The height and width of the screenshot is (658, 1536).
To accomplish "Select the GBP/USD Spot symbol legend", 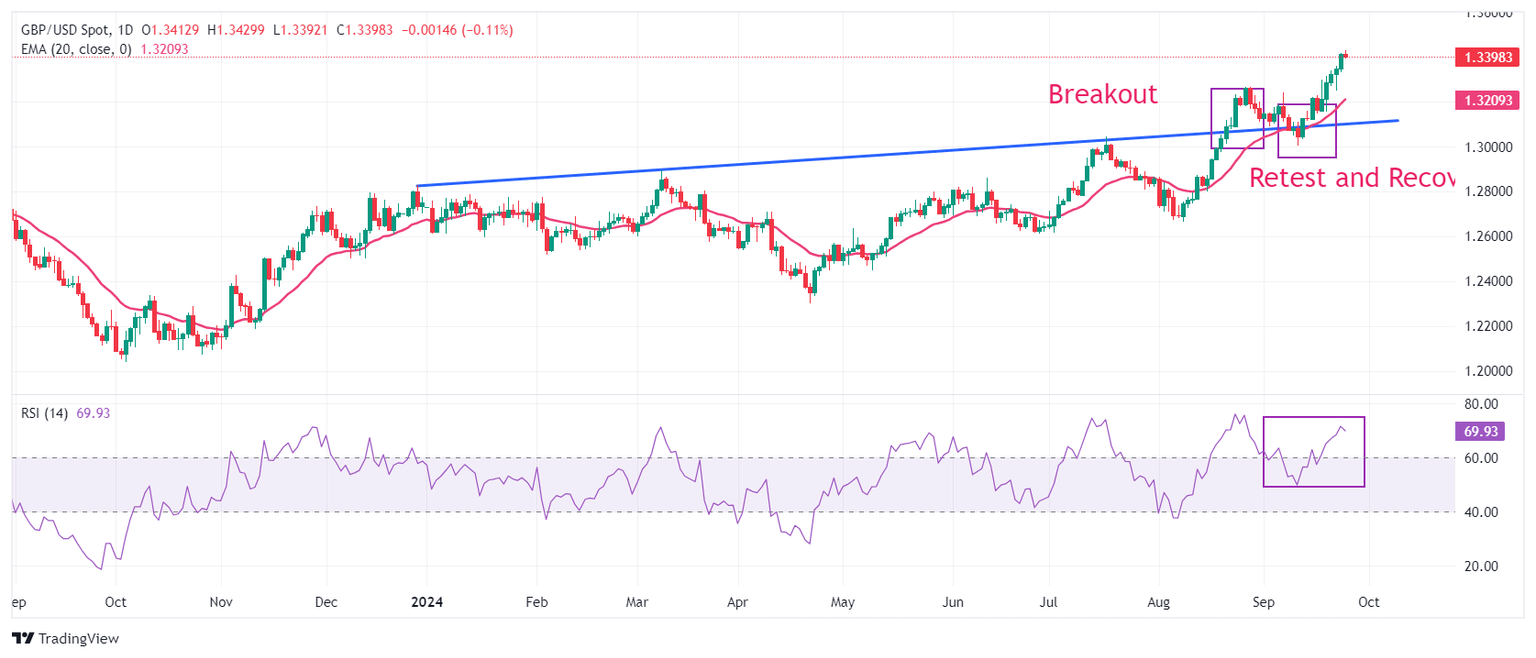I will coord(65,30).
